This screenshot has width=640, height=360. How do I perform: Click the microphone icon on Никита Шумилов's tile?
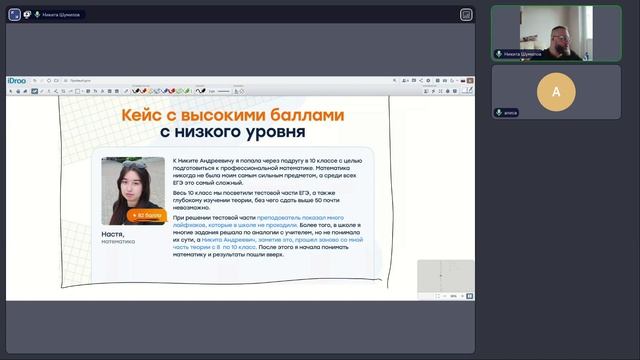click(498, 54)
